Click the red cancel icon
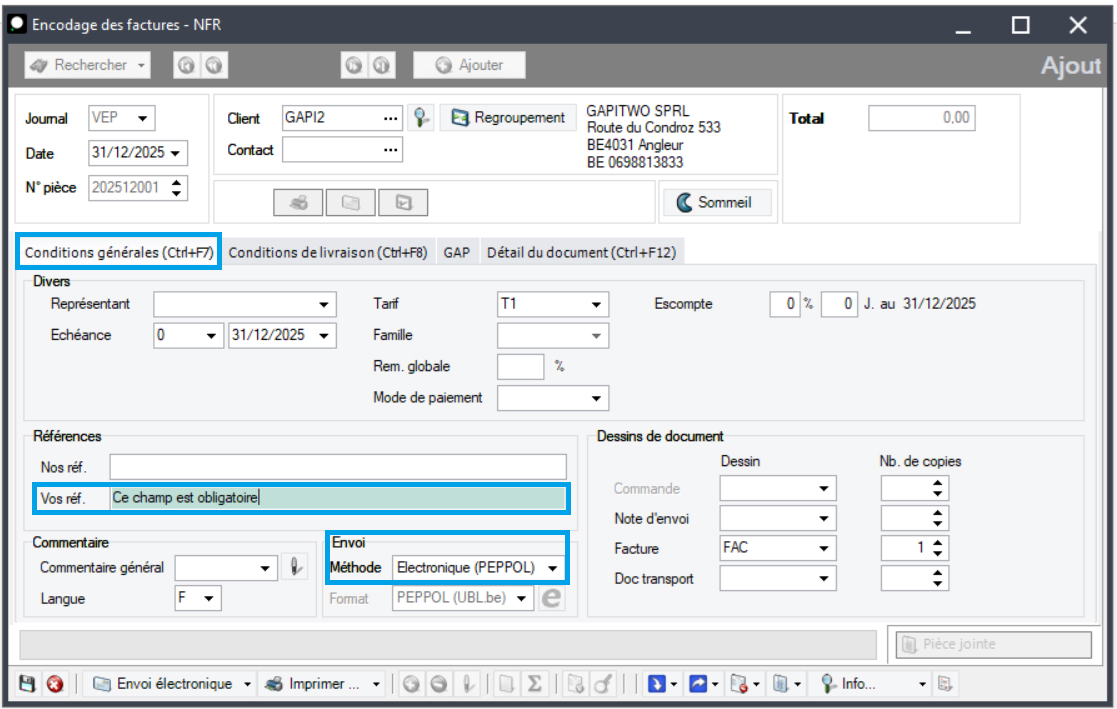Image resolution: width=1117 pixels, height=709 pixels. coord(55,684)
